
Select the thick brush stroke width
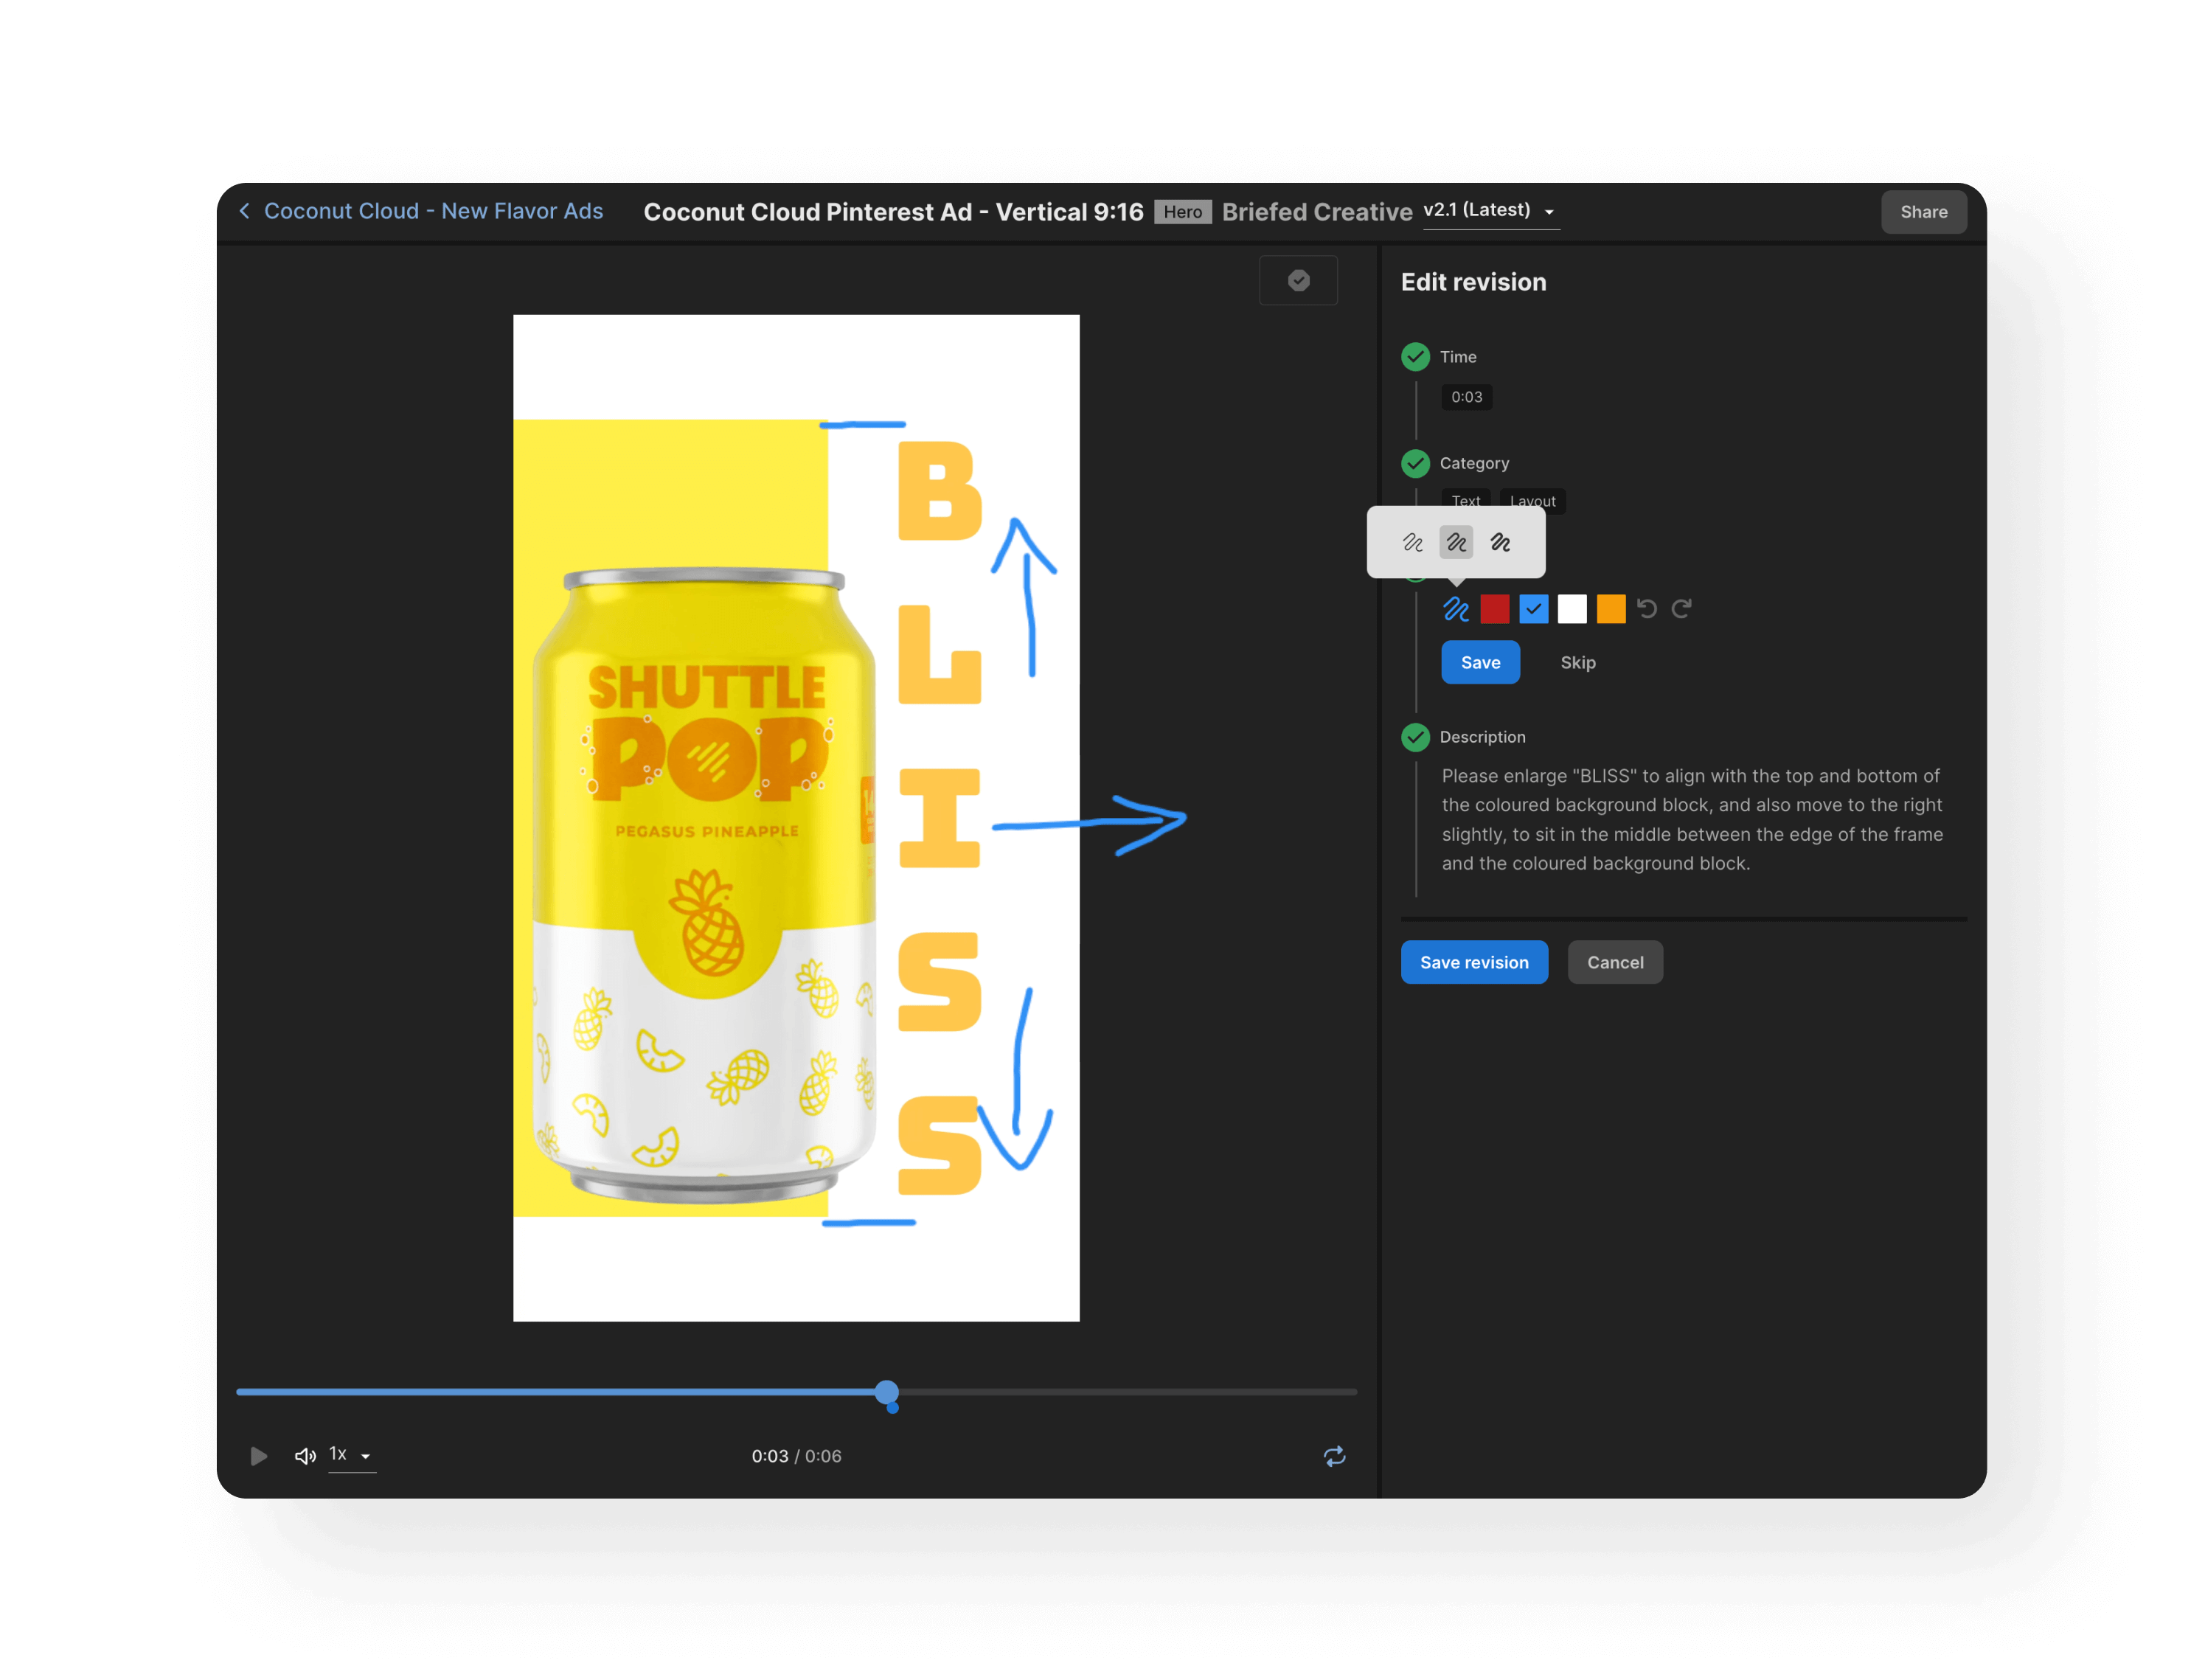pyautogui.click(x=1500, y=543)
